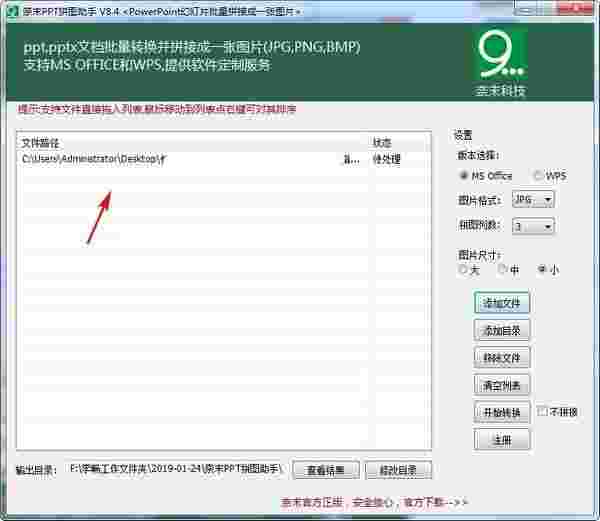The image size is (600, 521).
Task: Click the 添加文件 button
Action: coord(502,303)
